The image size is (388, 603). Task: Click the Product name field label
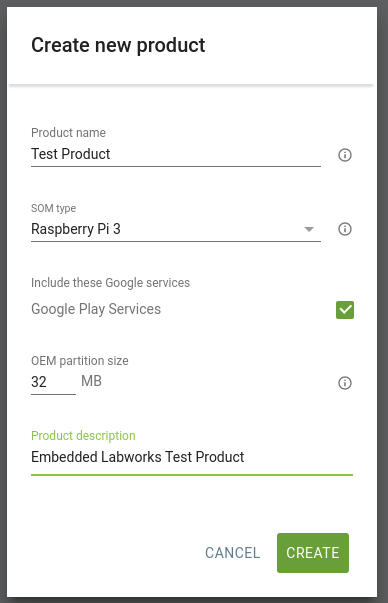pos(68,133)
